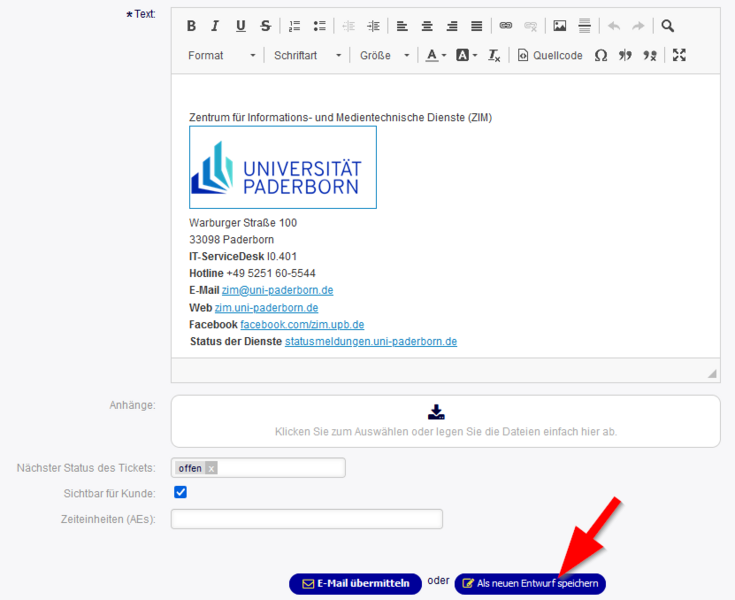Open the Größe size dropdown
Viewport: 735px width, 600px height.
point(384,55)
